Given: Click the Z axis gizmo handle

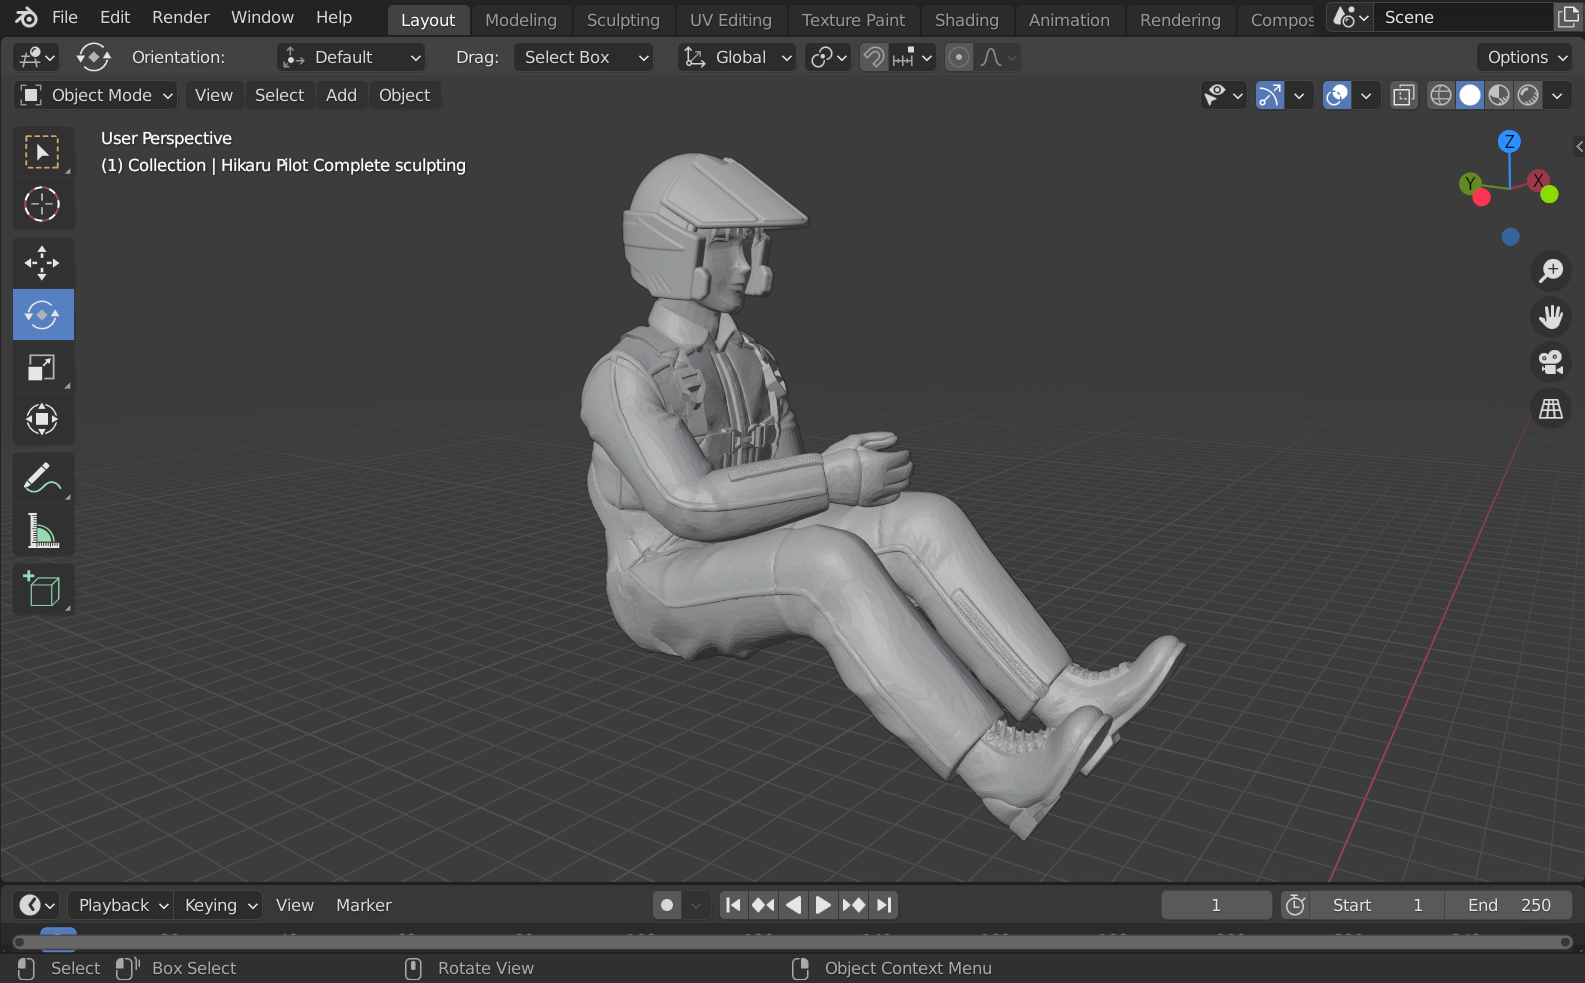Looking at the screenshot, I should coord(1509,141).
